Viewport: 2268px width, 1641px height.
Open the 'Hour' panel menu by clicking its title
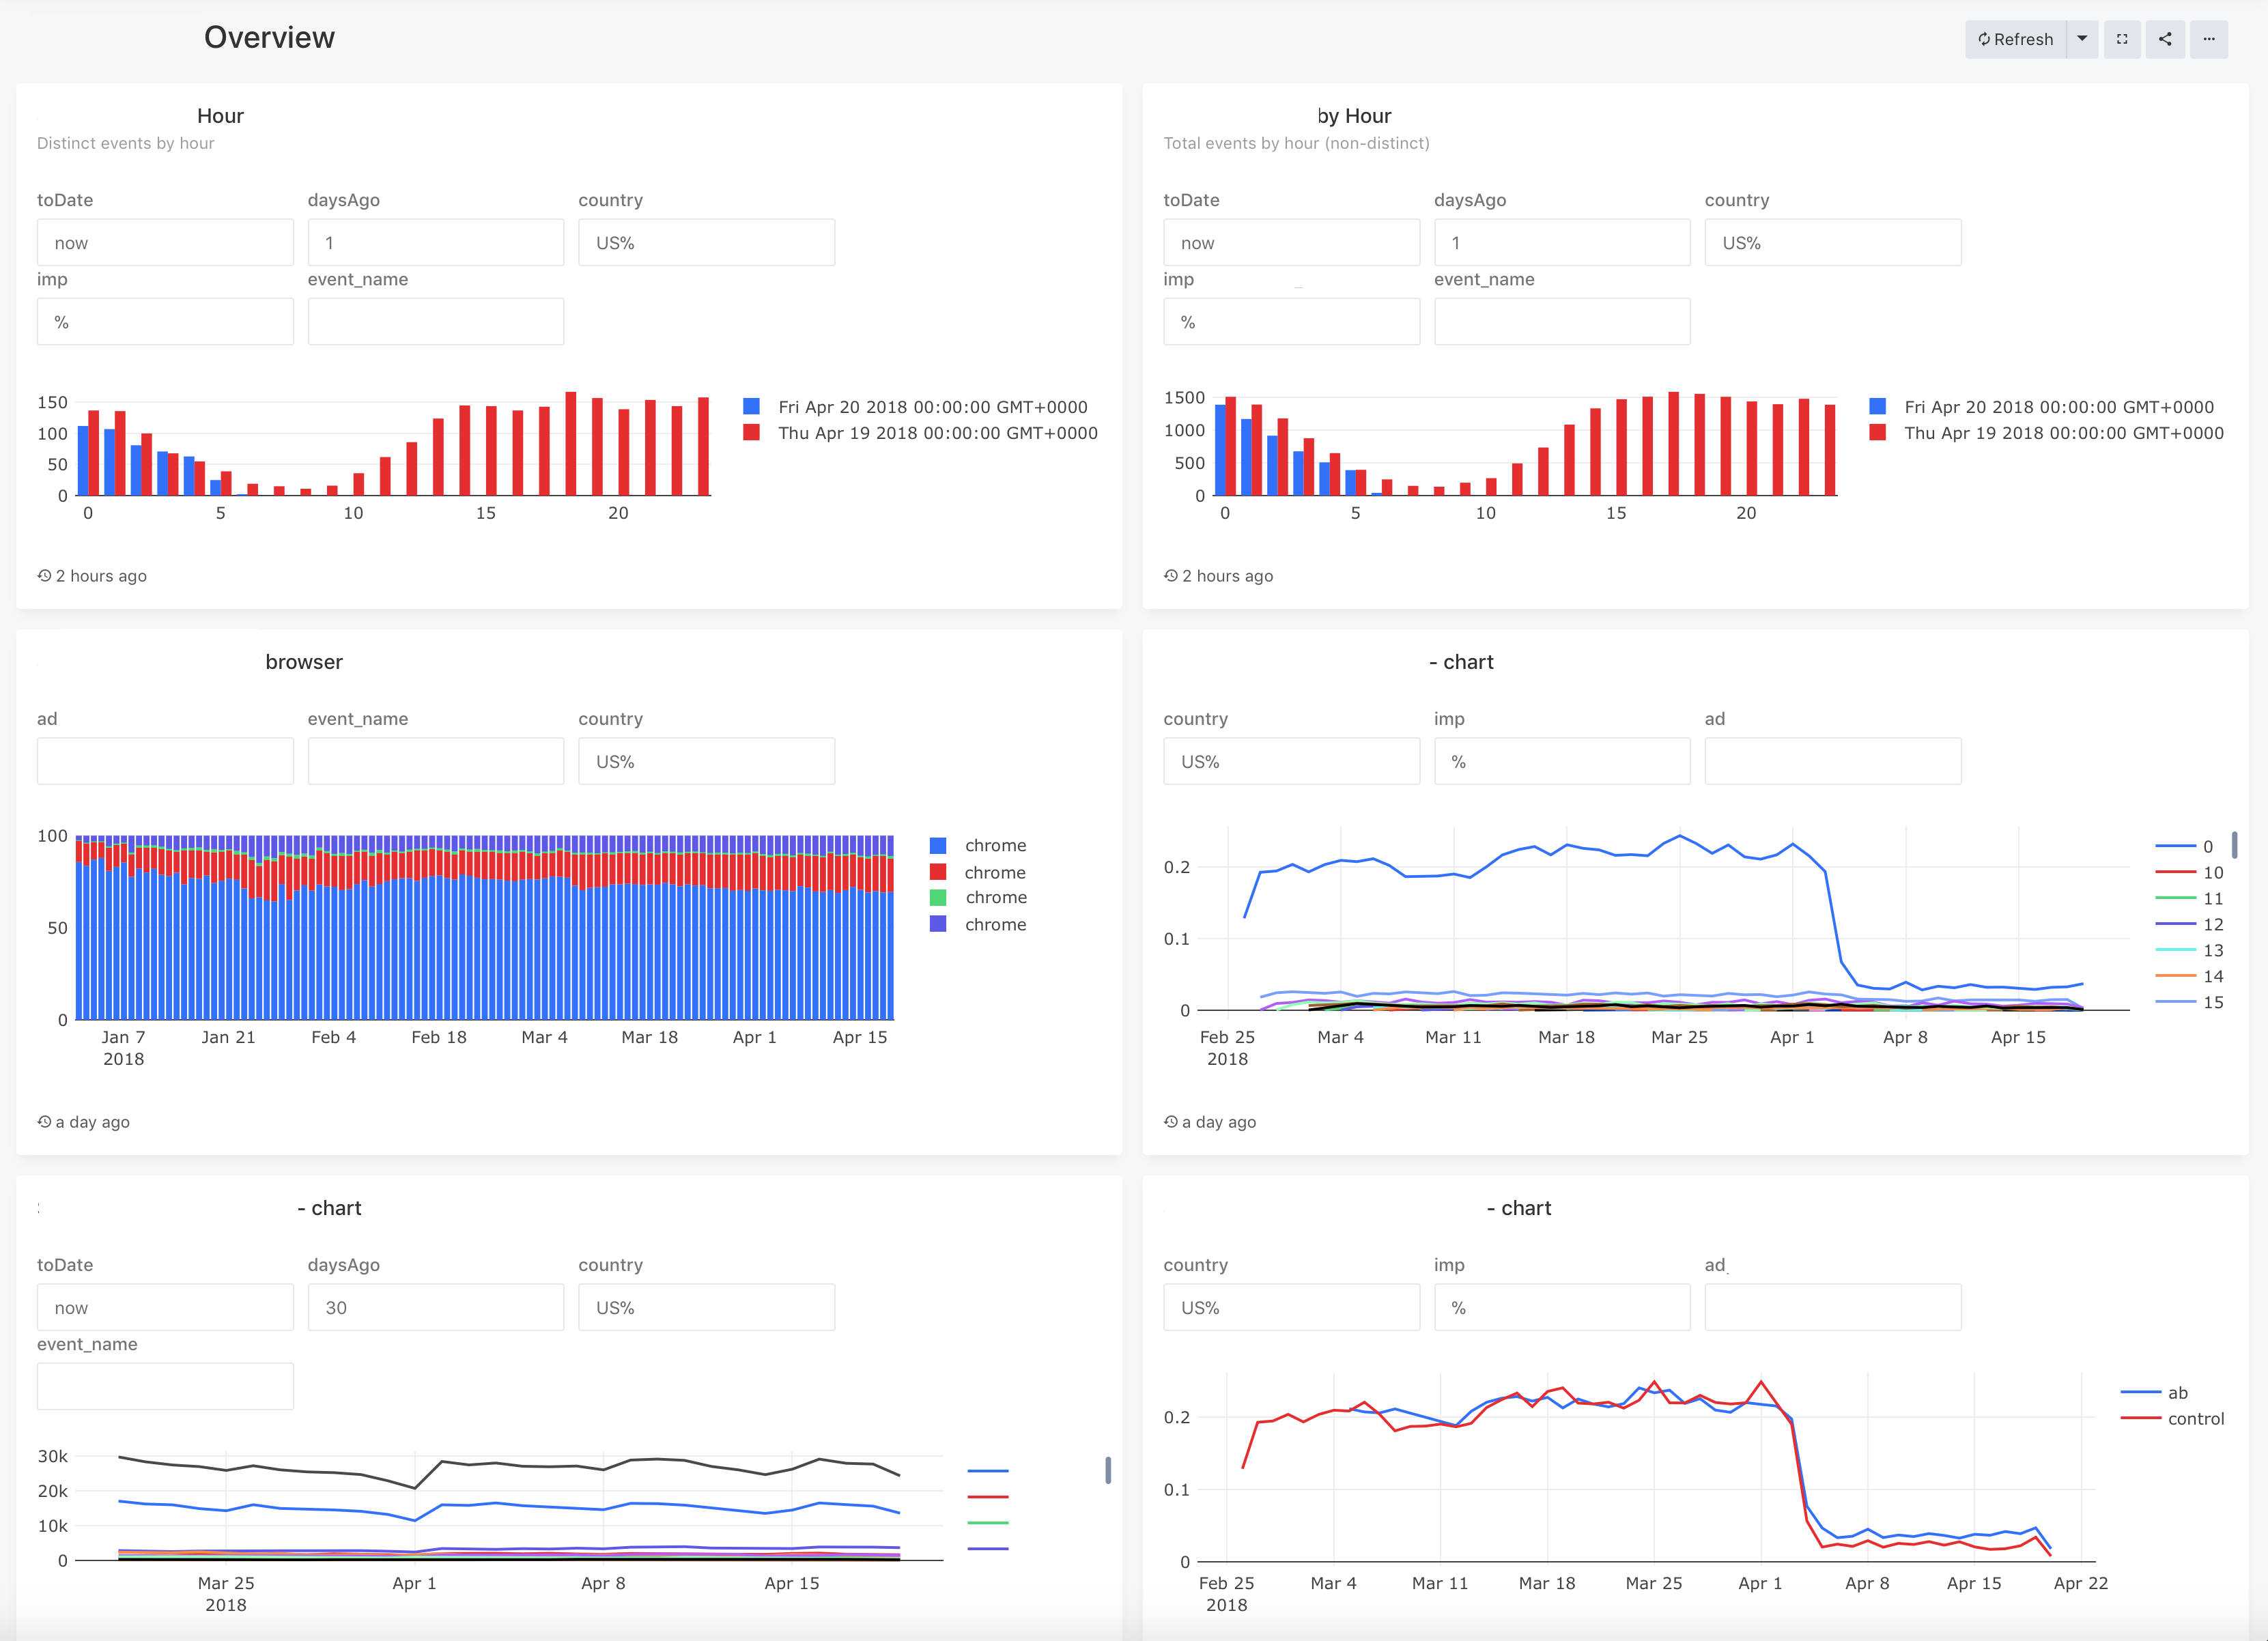[x=220, y=115]
